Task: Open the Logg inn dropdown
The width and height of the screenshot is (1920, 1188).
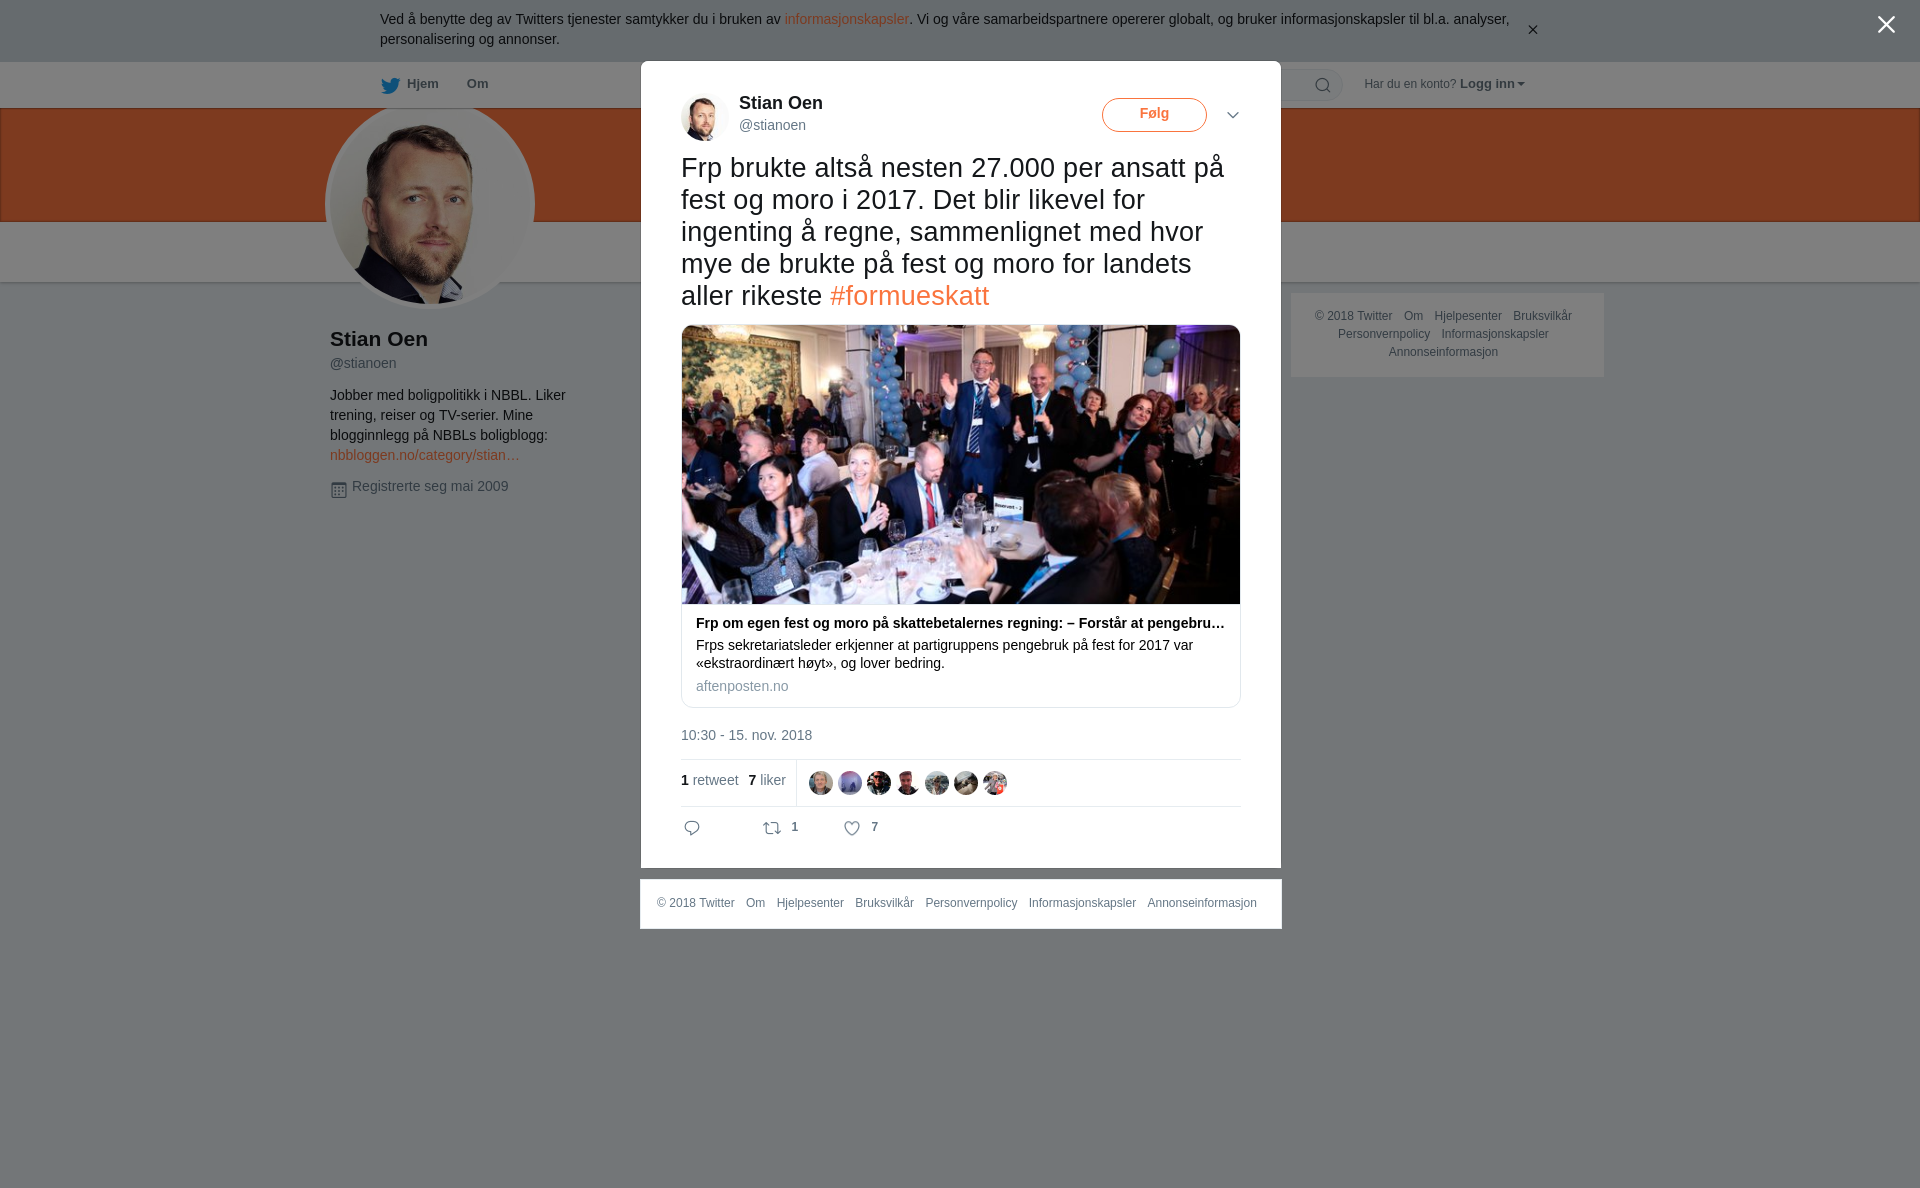Action: coord(1492,84)
